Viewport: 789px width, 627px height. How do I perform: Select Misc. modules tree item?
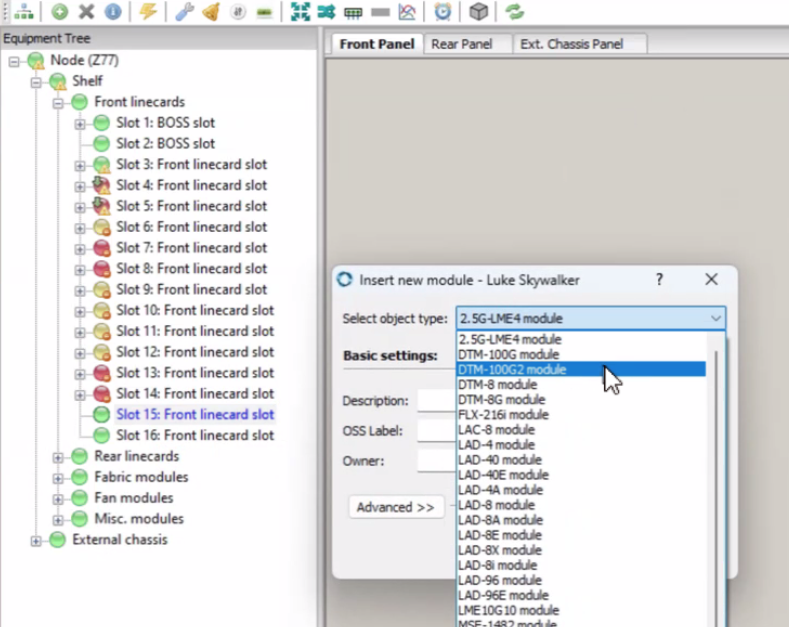coord(139,518)
